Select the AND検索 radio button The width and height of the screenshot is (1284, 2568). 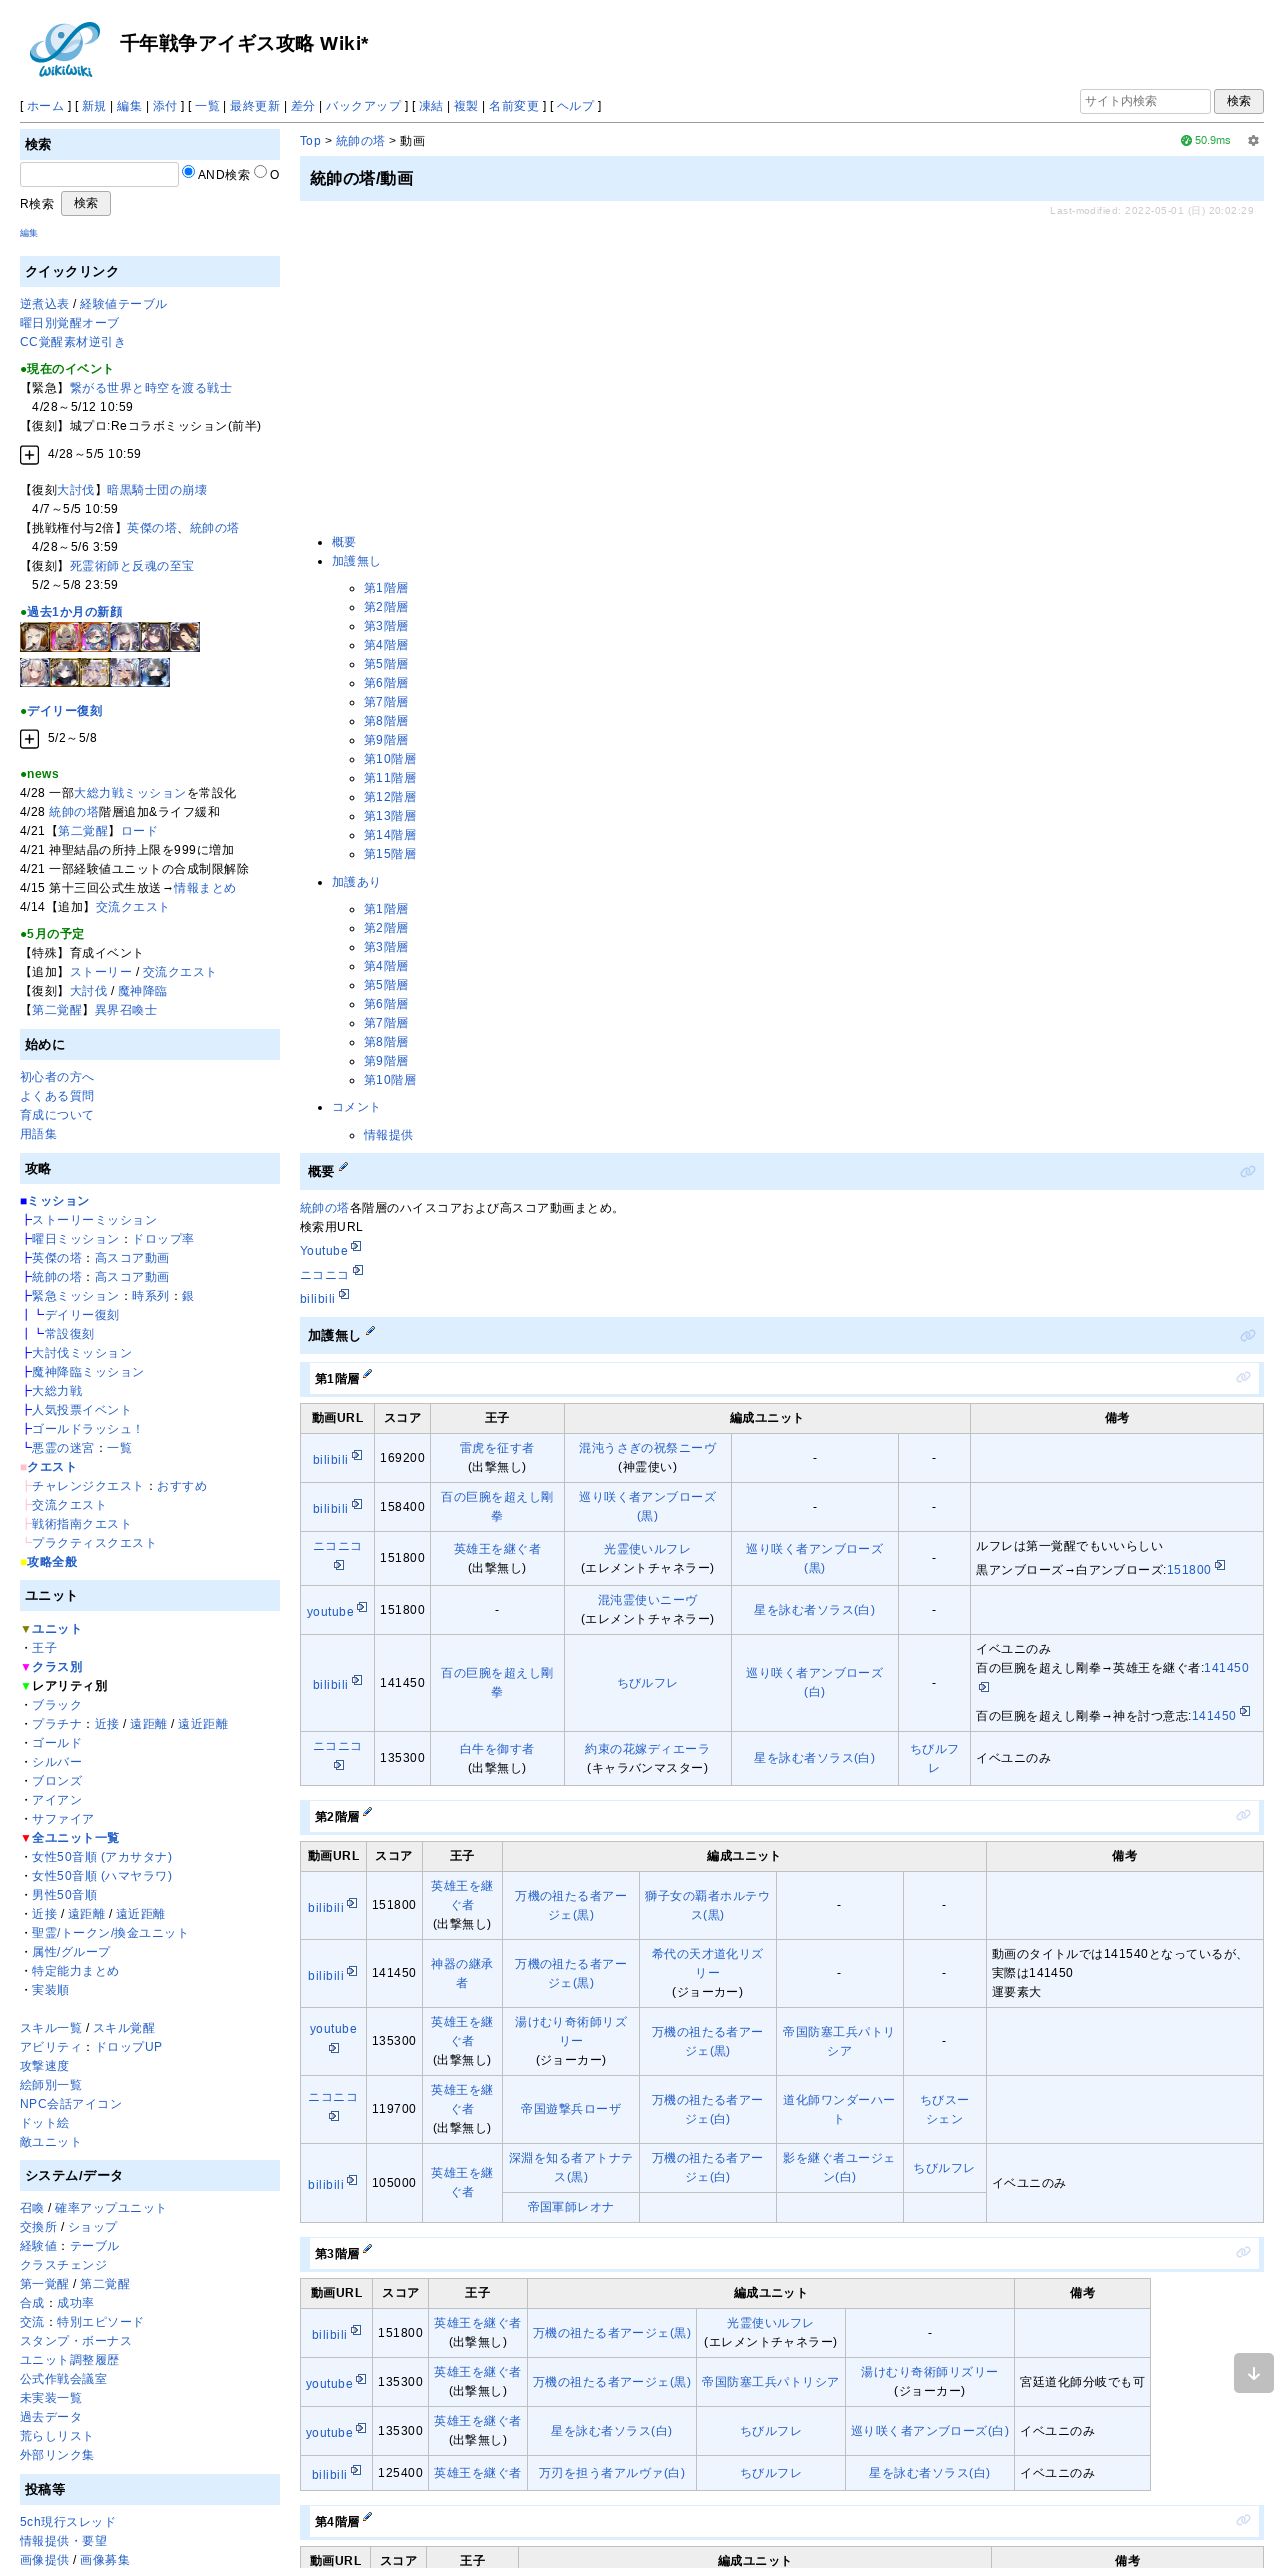click(188, 172)
